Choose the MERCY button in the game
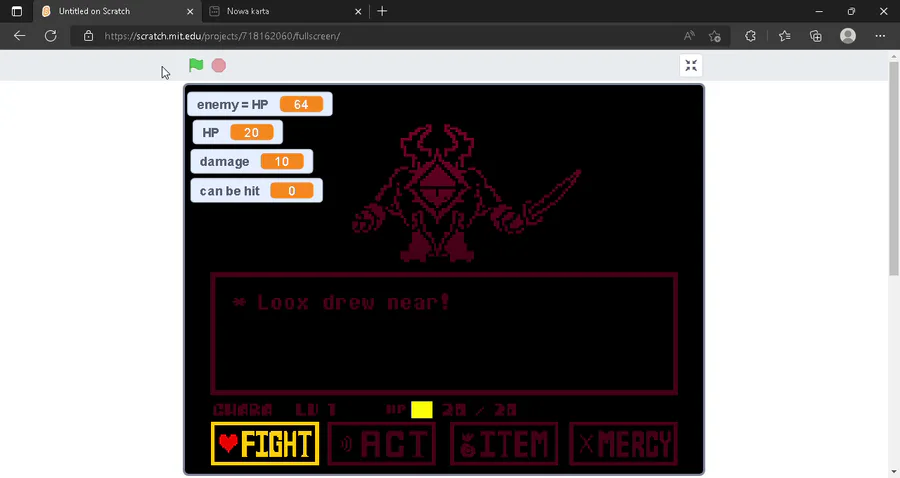The image size is (900, 478). pyautogui.click(x=623, y=444)
